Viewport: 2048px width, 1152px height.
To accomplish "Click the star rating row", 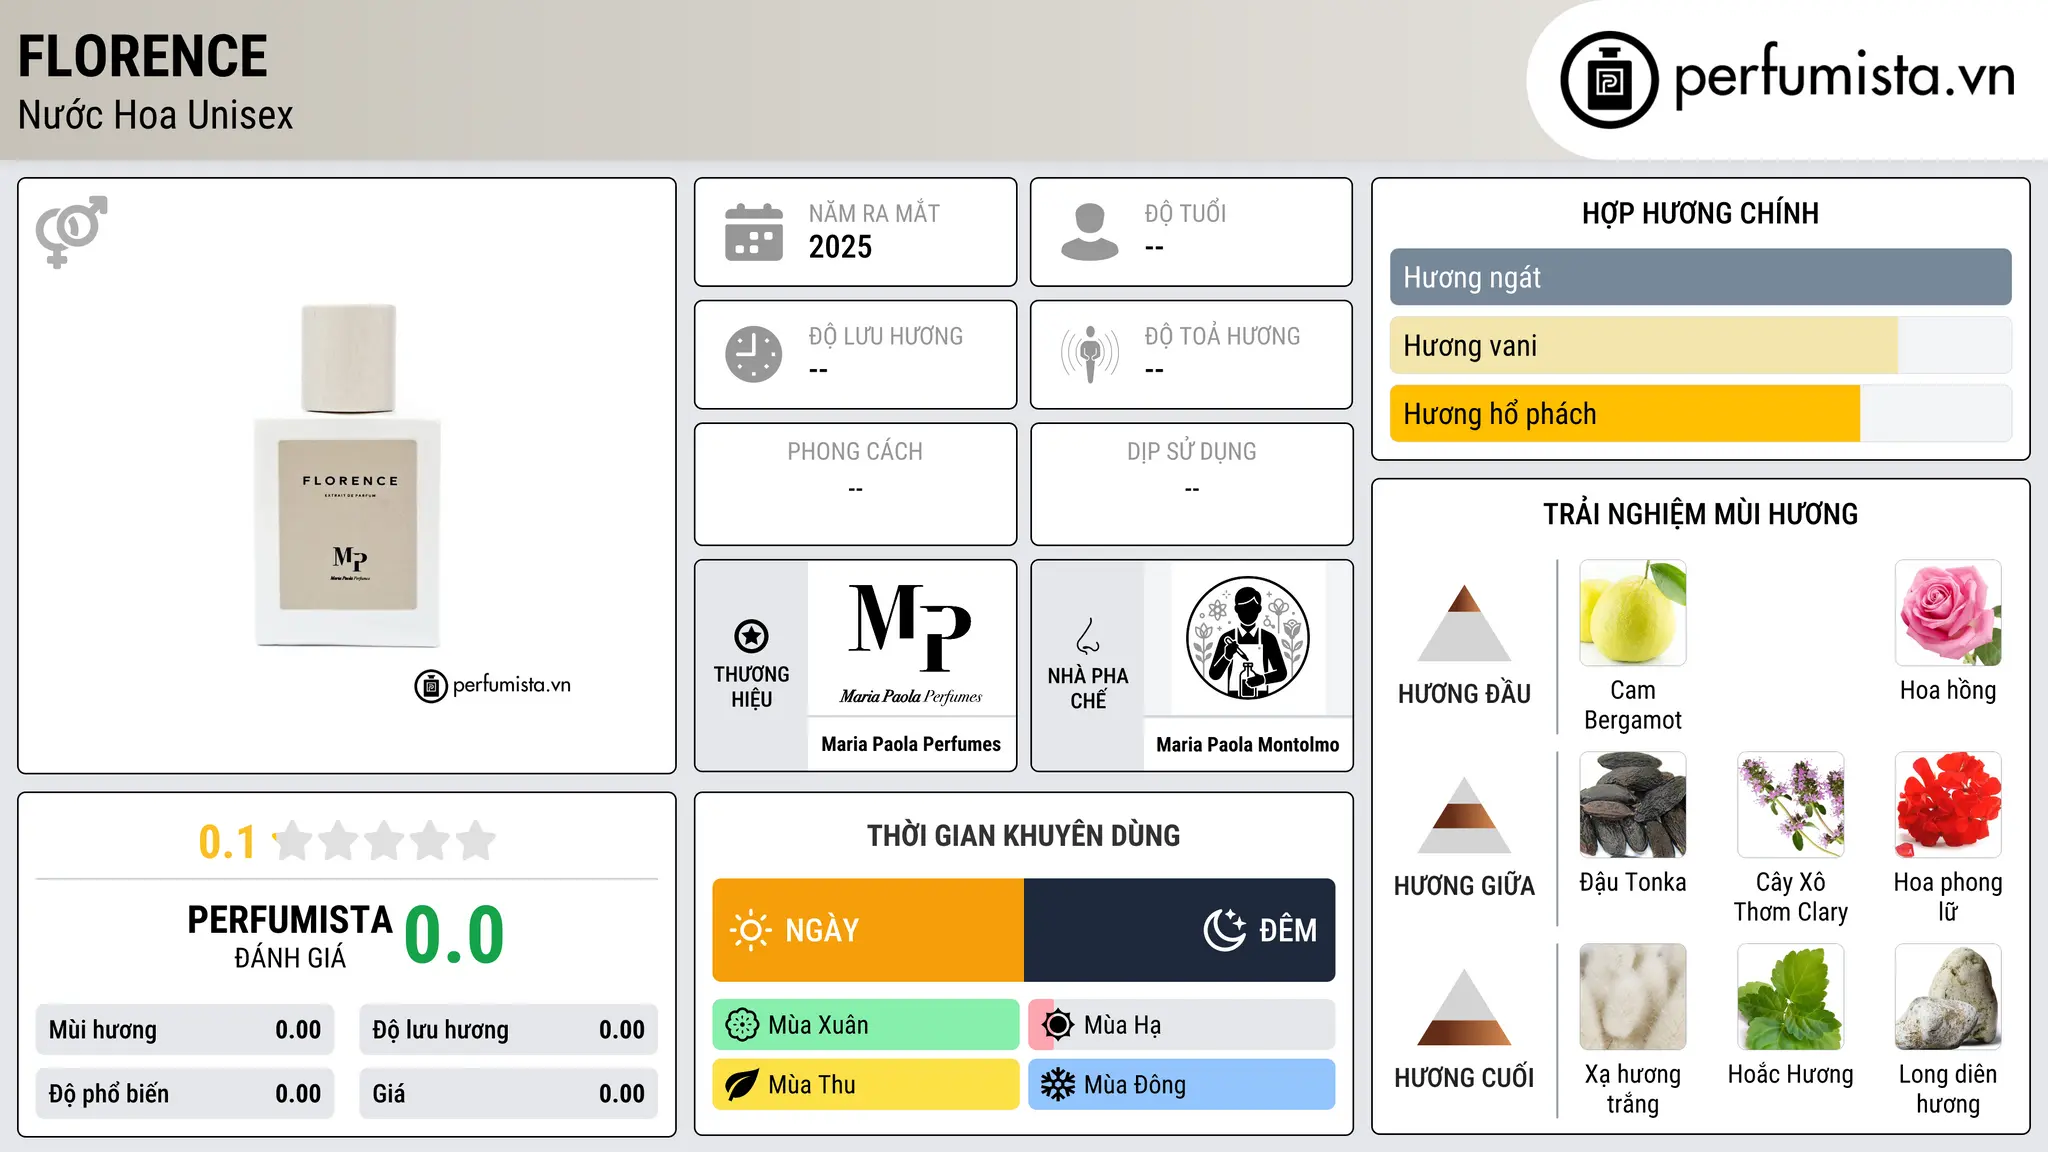I will (384, 841).
